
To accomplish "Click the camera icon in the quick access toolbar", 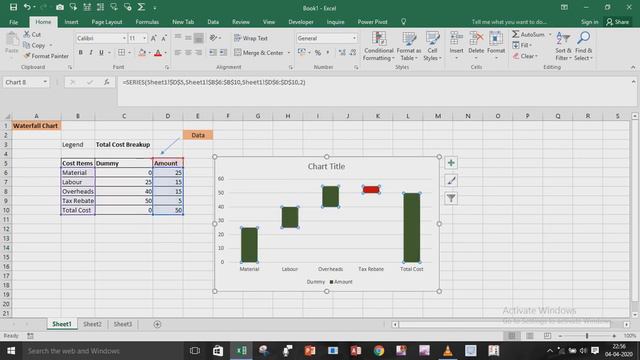I will pos(60,7).
